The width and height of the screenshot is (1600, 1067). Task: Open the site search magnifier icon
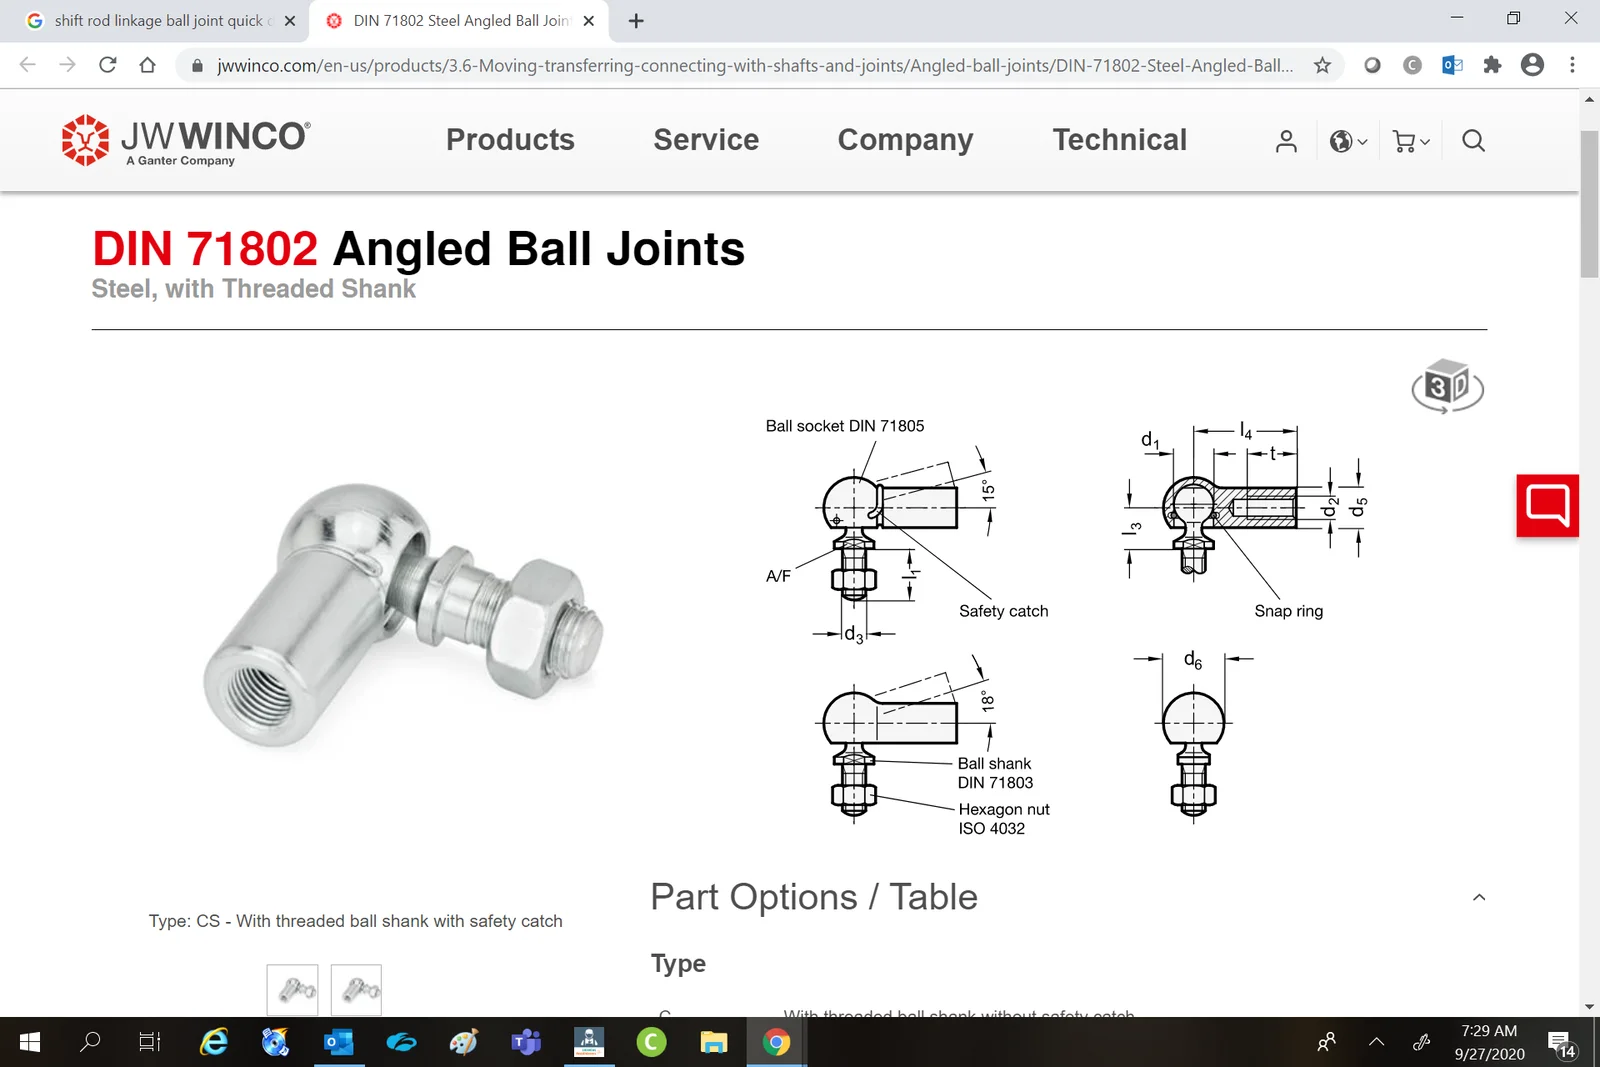tap(1473, 141)
